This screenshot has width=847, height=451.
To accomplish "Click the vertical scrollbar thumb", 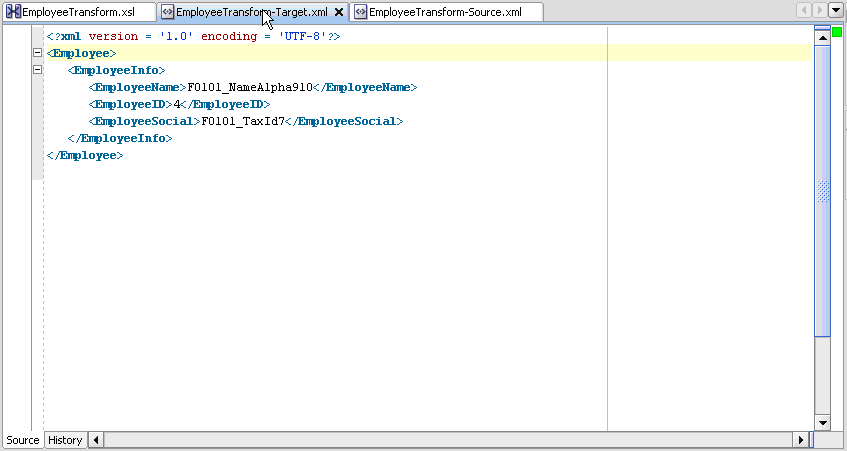I will pos(822,191).
